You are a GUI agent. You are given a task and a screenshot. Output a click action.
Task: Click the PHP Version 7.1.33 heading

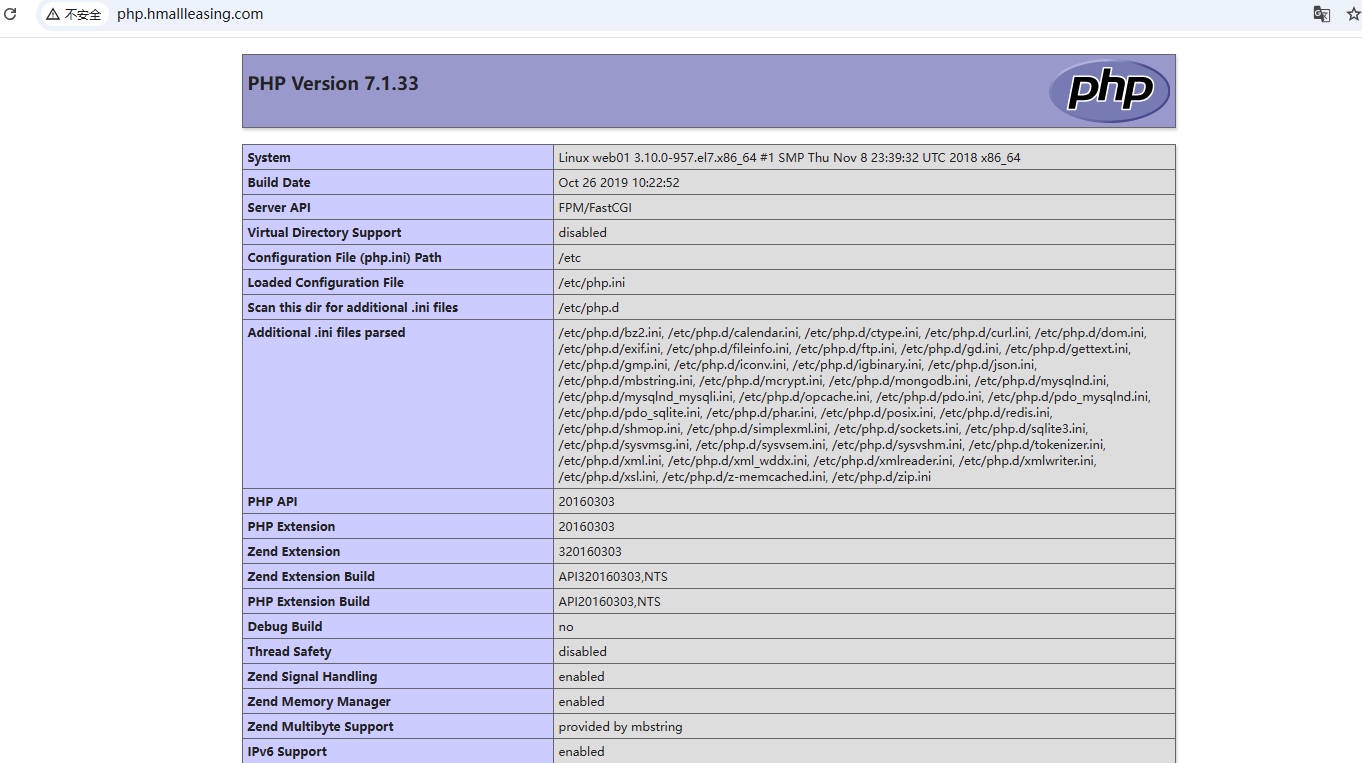point(333,84)
